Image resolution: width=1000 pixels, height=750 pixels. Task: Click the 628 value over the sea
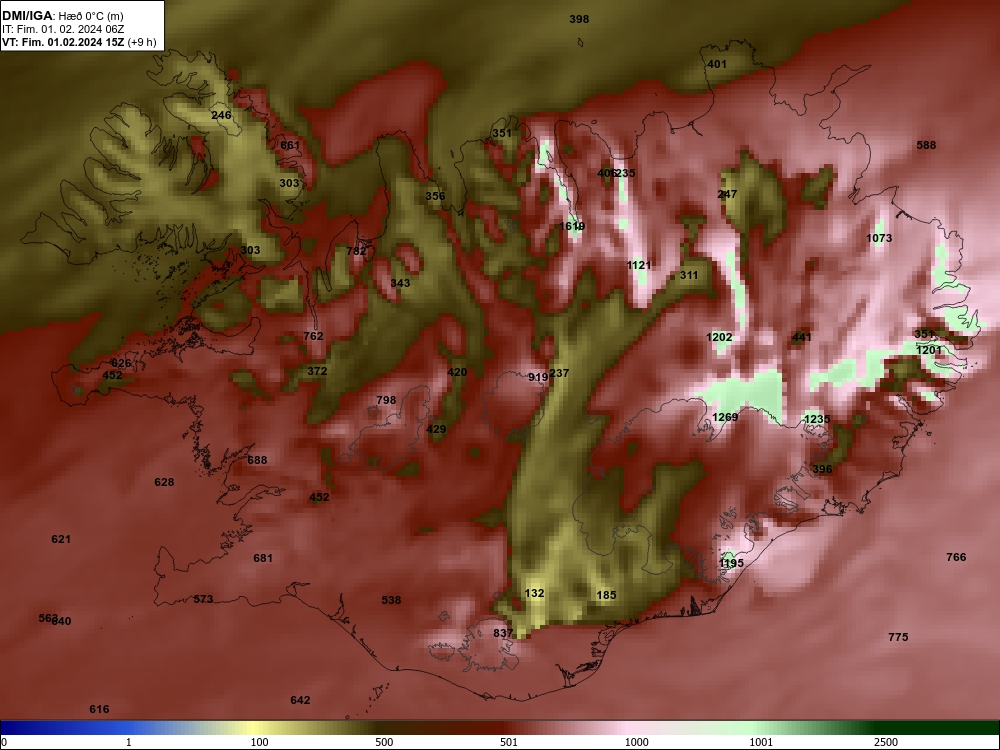164,482
